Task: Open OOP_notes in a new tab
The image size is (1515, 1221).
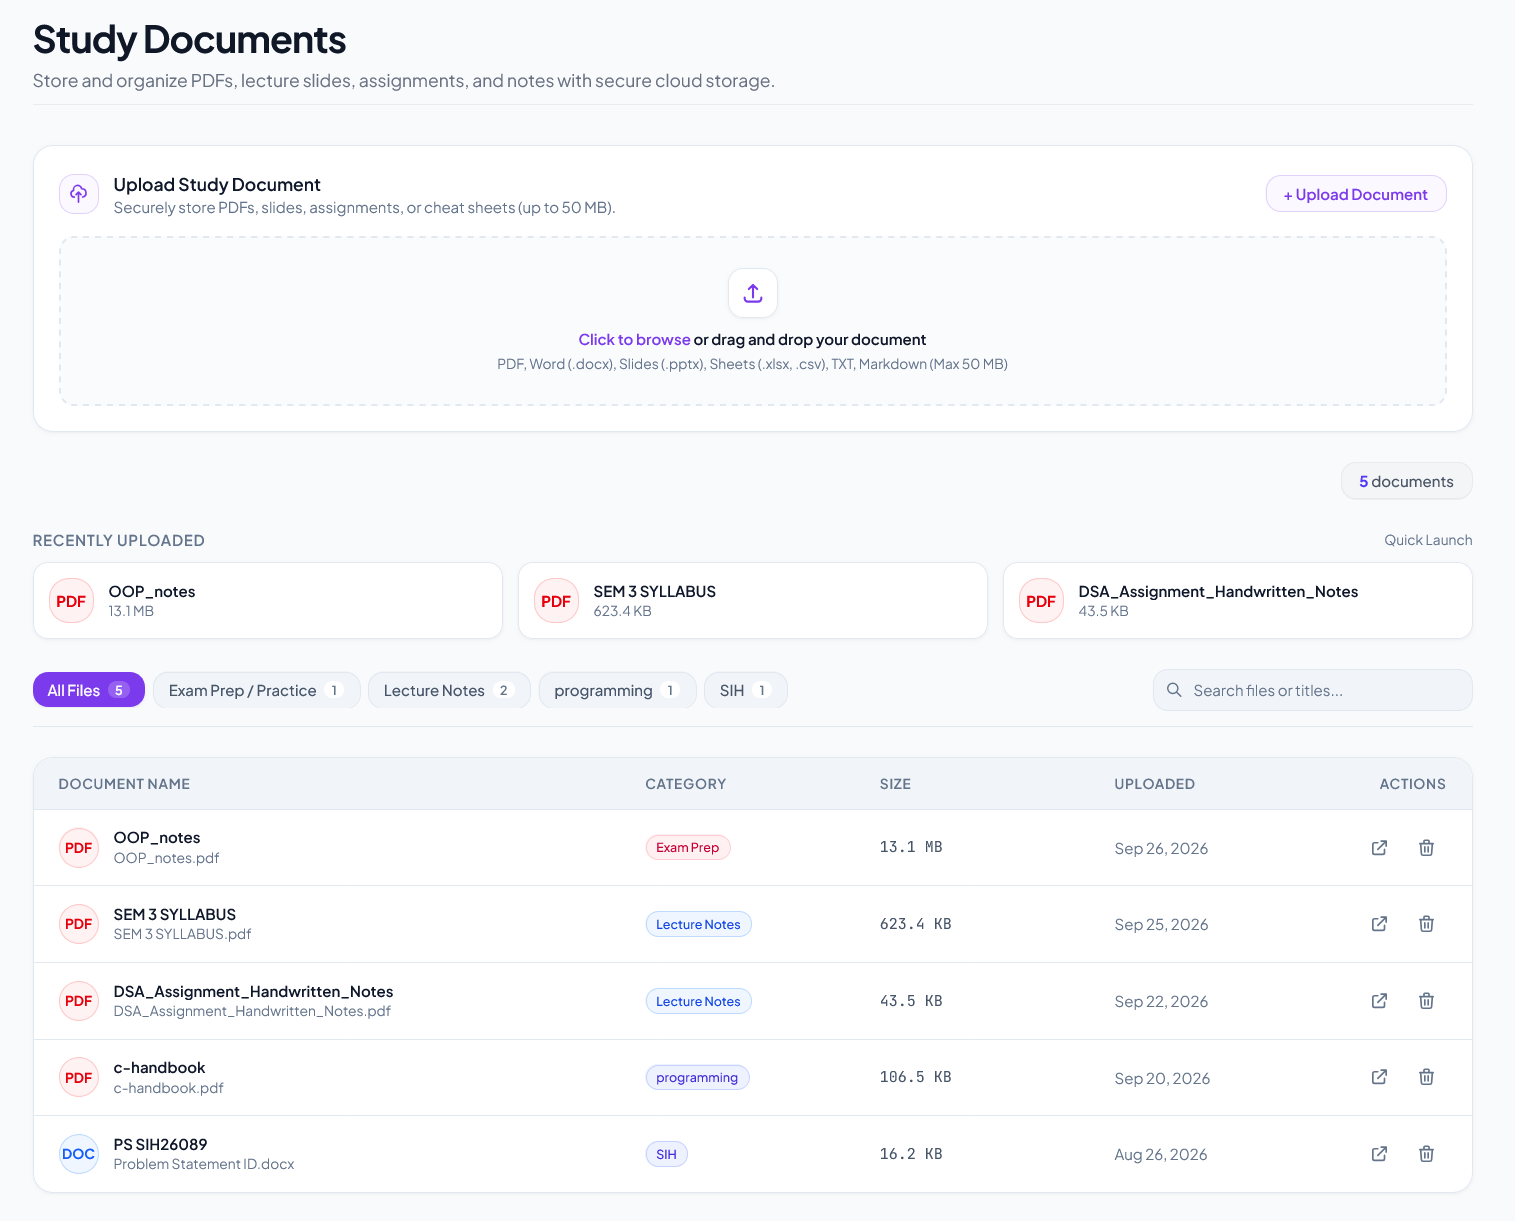Action: [1379, 848]
